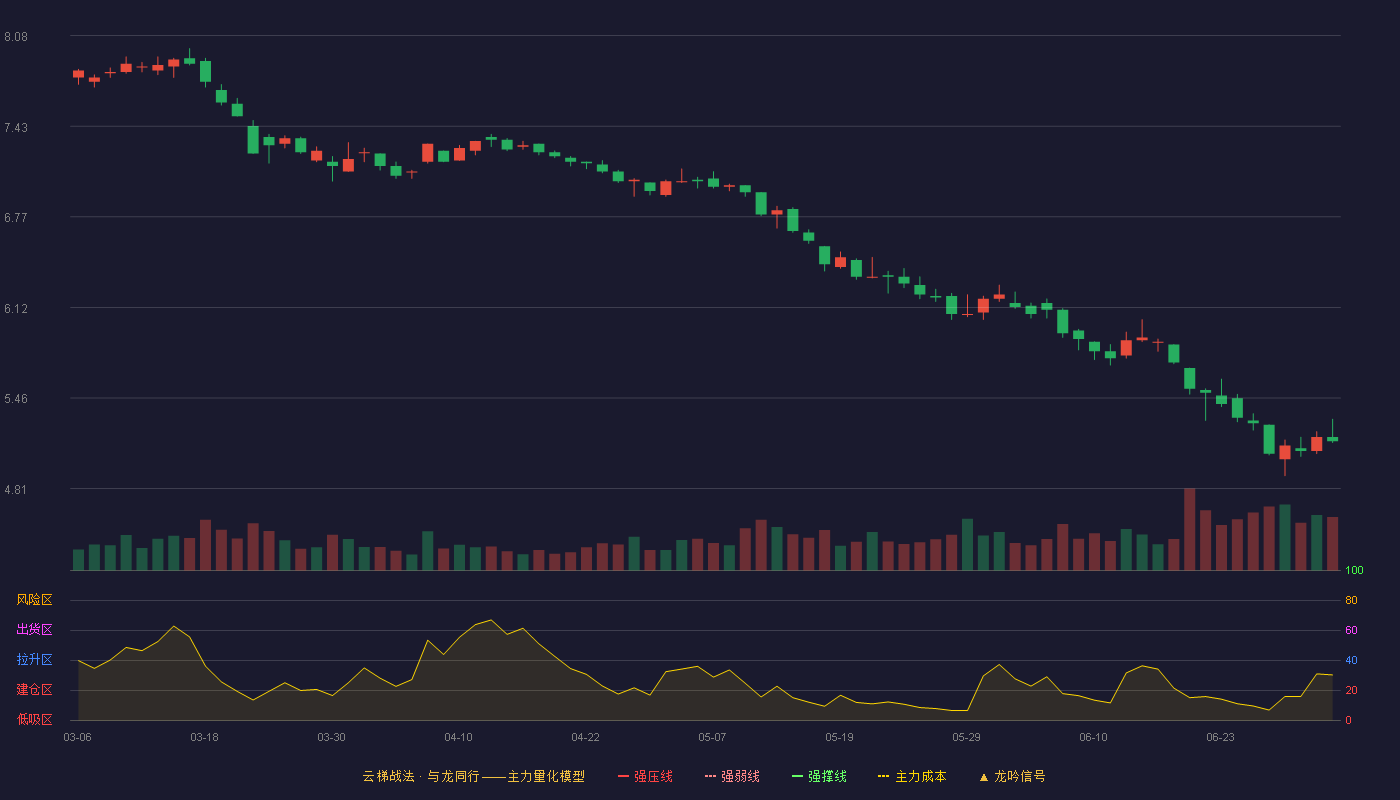Click the 05-29 date label

click(967, 737)
